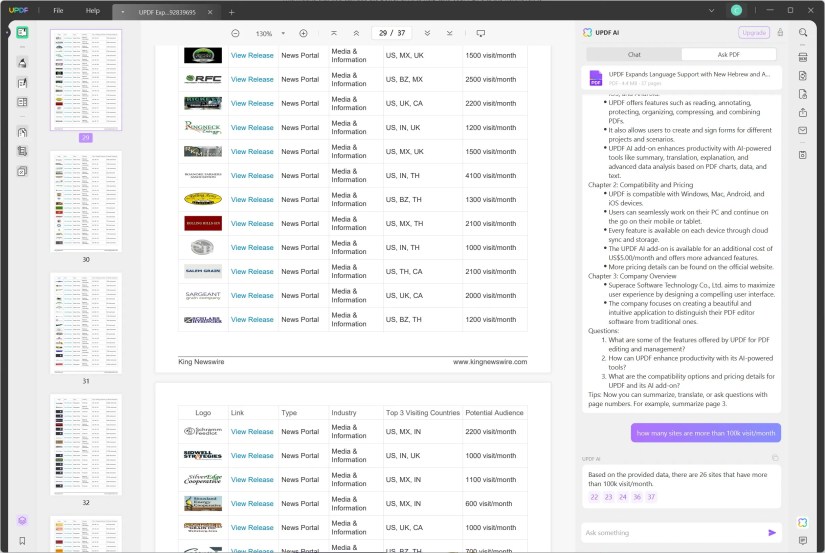Copy the UPDF AI answer
This screenshot has height=553, width=825.
[x=775, y=458]
